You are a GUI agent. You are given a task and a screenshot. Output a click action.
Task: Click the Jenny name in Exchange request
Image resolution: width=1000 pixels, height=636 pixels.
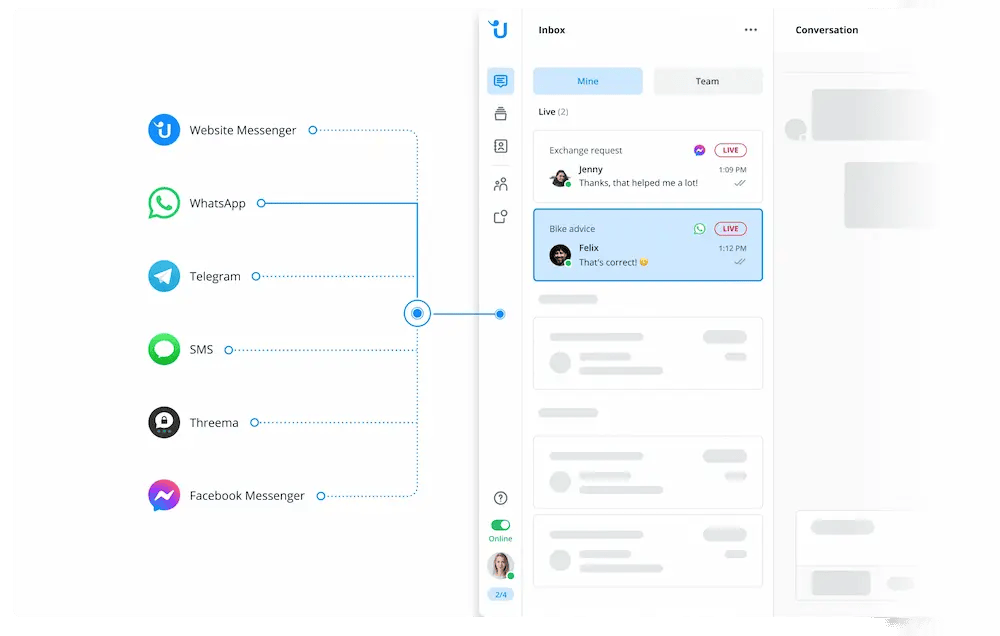click(x=591, y=169)
